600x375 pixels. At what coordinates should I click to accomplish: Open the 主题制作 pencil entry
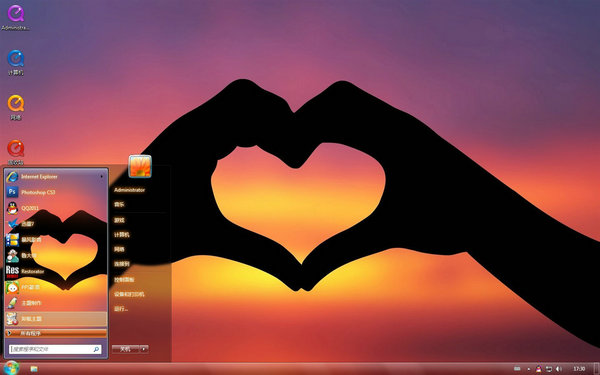point(56,303)
